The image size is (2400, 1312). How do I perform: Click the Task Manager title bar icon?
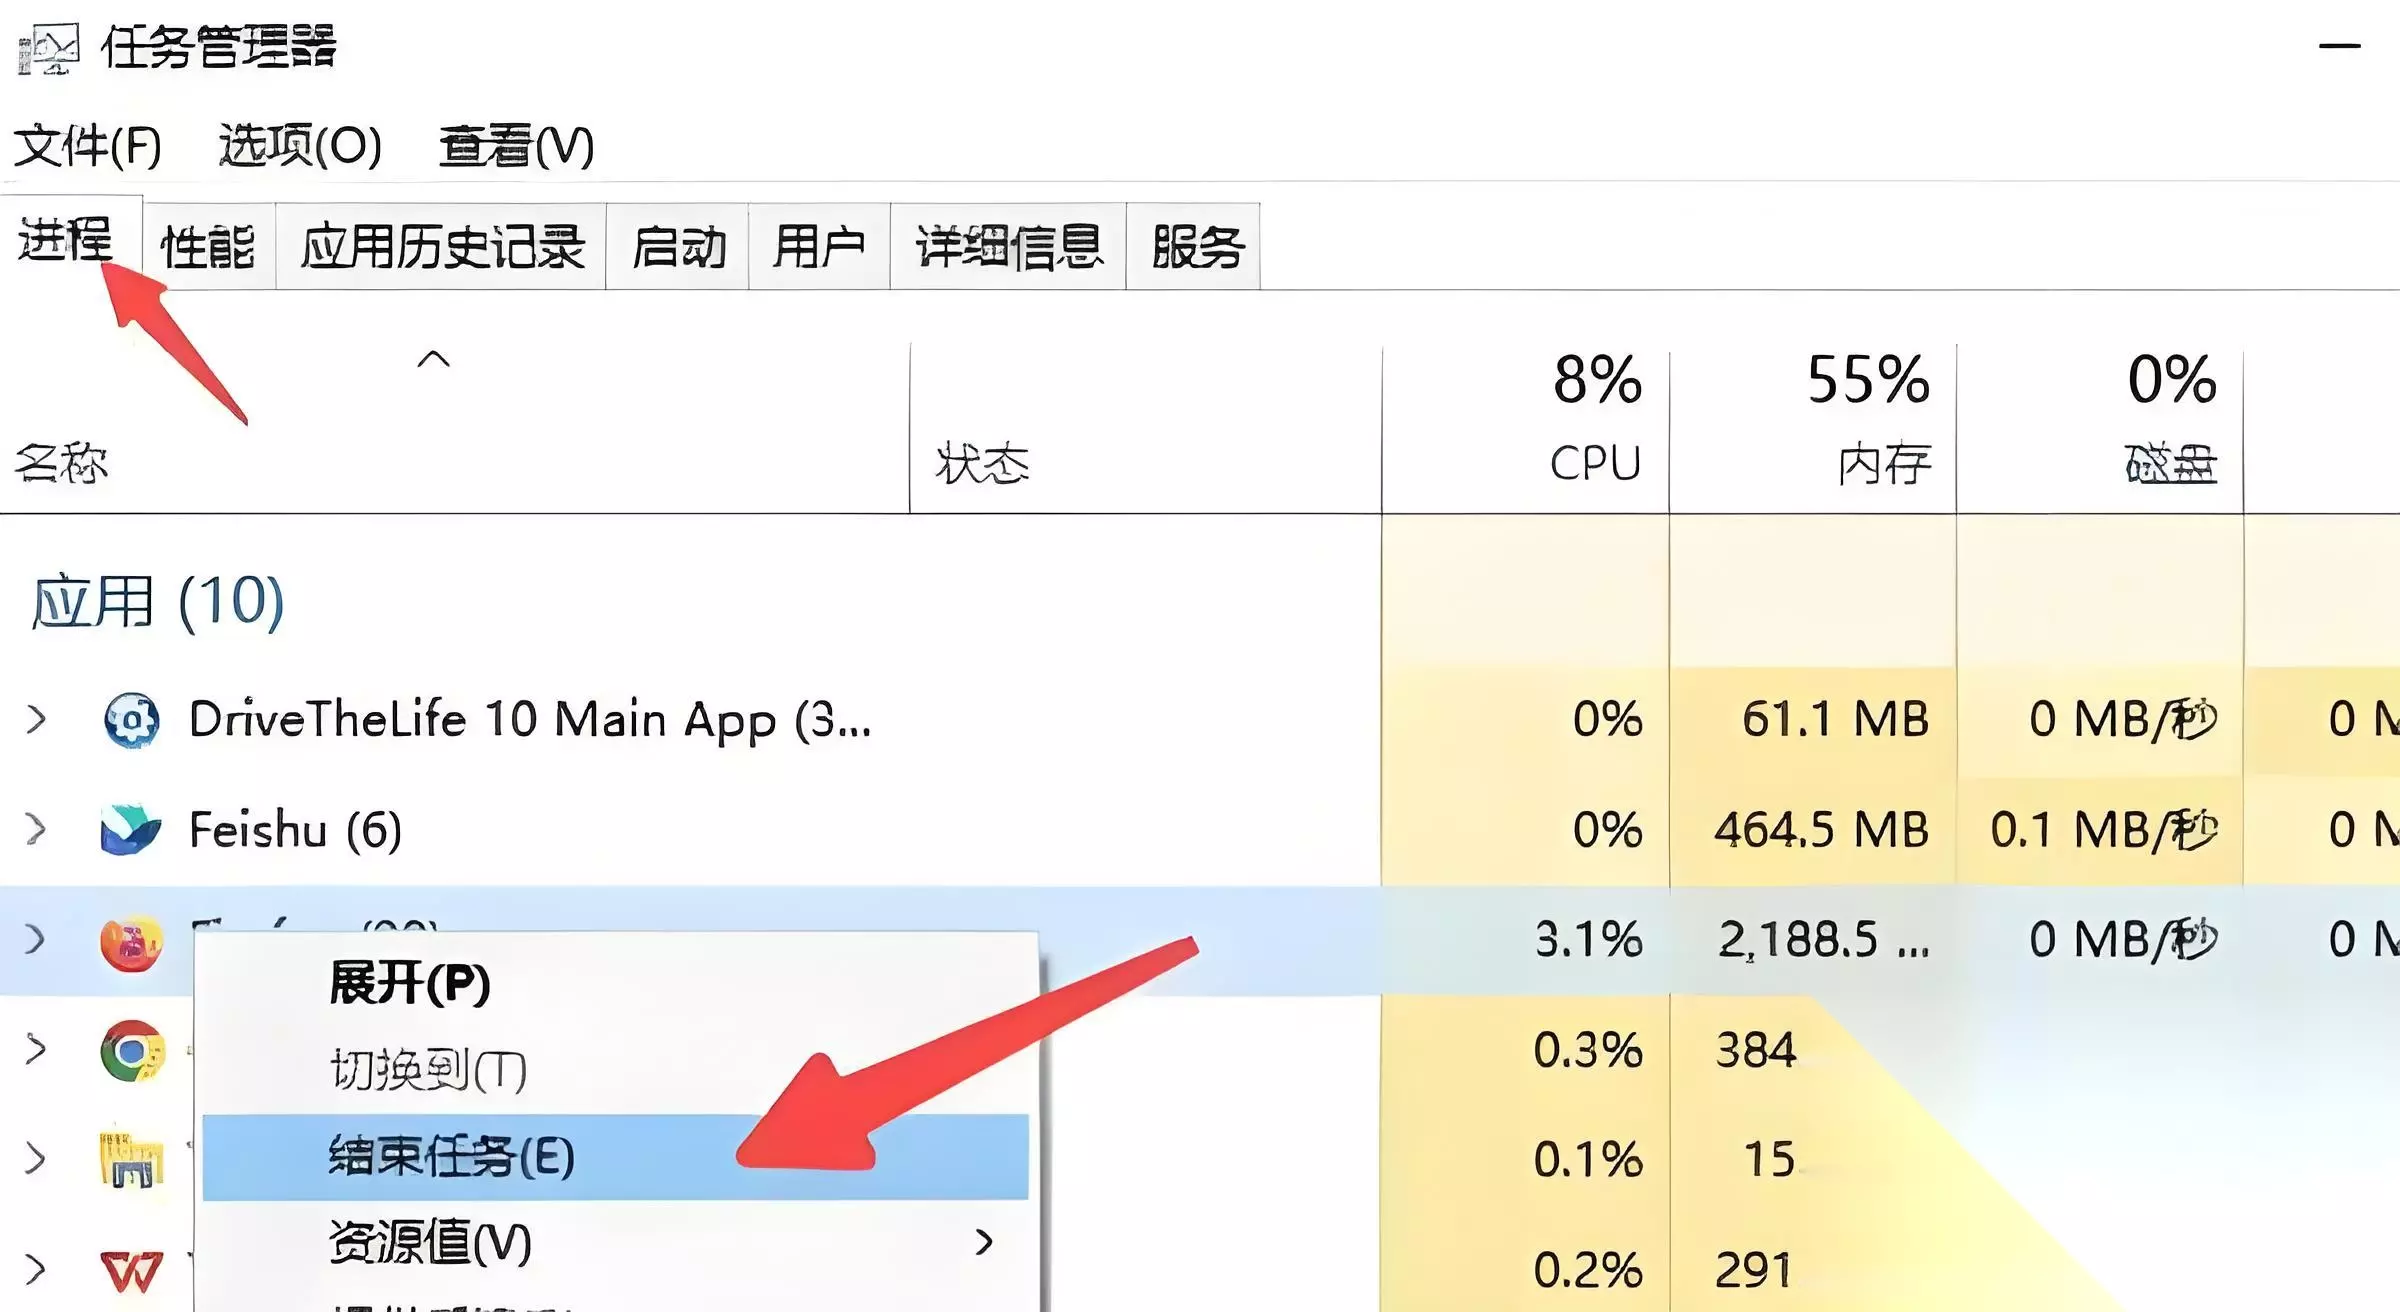click(48, 48)
